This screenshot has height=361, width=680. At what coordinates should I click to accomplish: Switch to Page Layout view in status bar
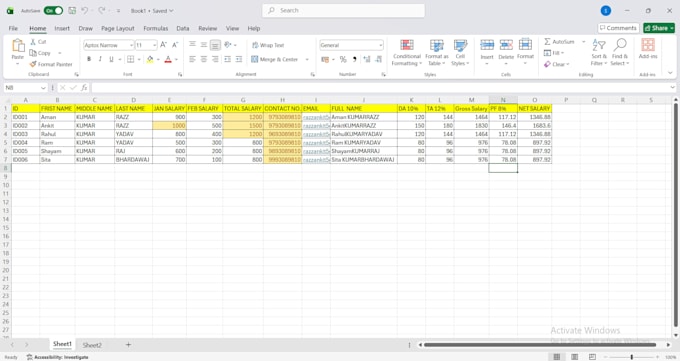(575, 357)
